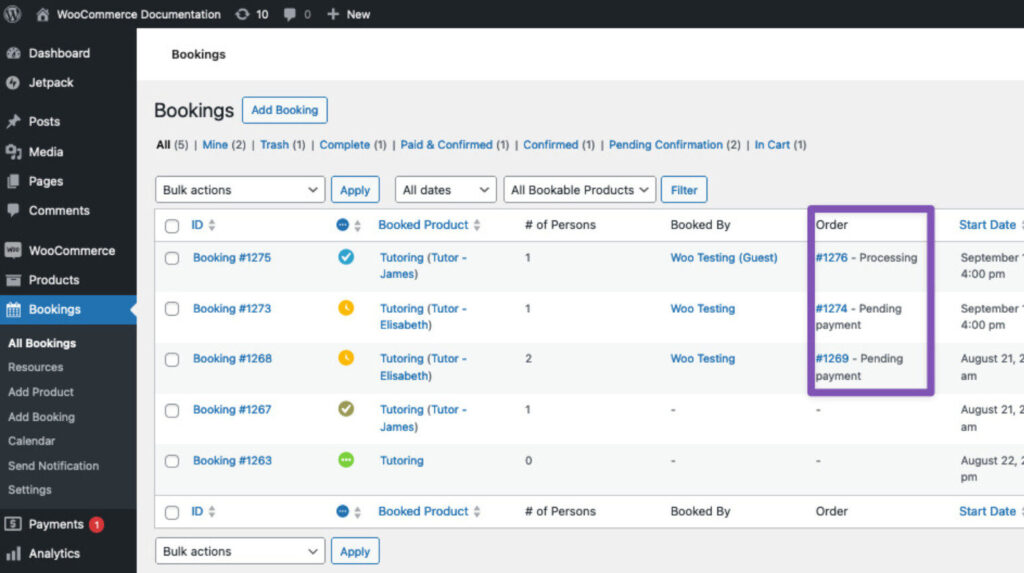Screen dimensions: 1024x573
Task: Click the WooCommerce logo icon in the sidebar
Action: [13, 250]
